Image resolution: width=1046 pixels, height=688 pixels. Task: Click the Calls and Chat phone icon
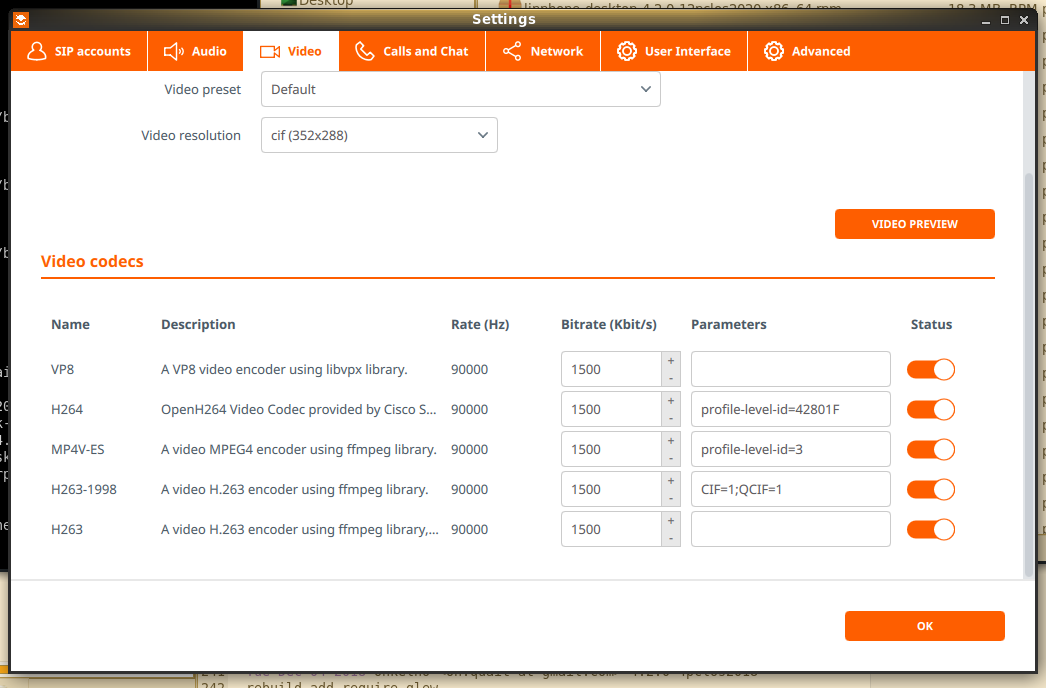pos(365,51)
